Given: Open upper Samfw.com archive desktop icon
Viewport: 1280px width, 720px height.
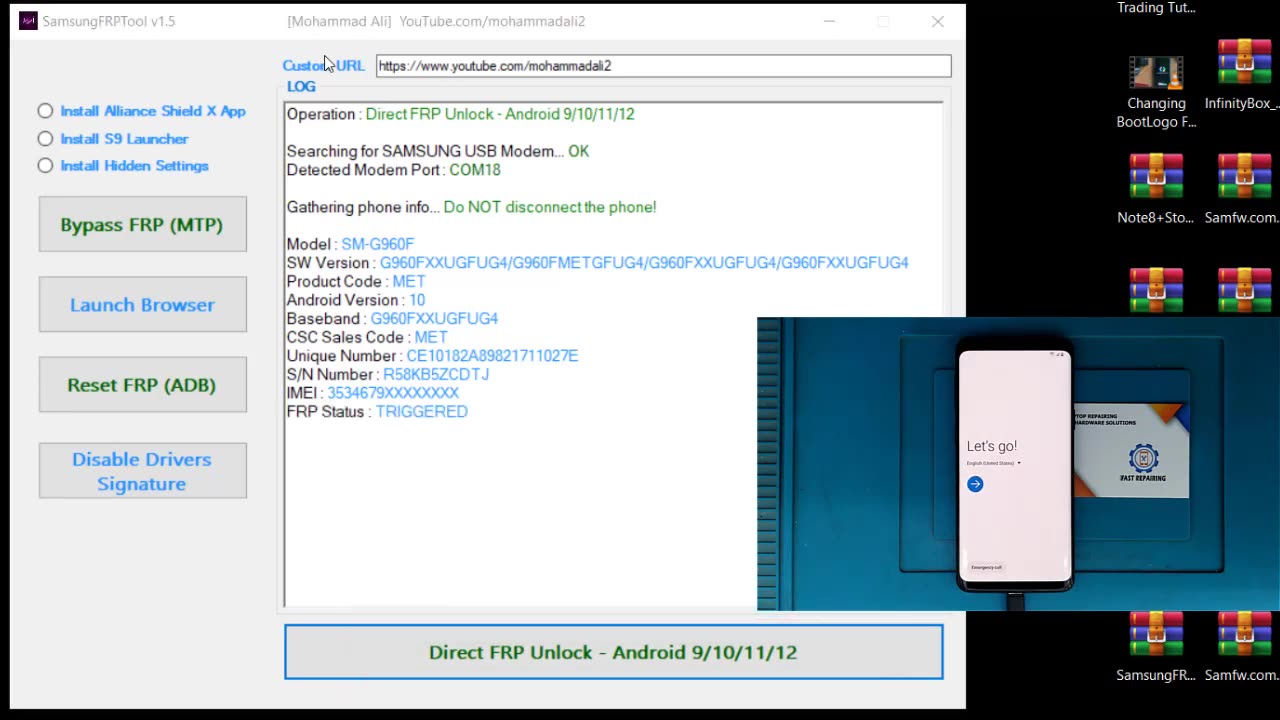Looking at the screenshot, I should point(1243,189).
